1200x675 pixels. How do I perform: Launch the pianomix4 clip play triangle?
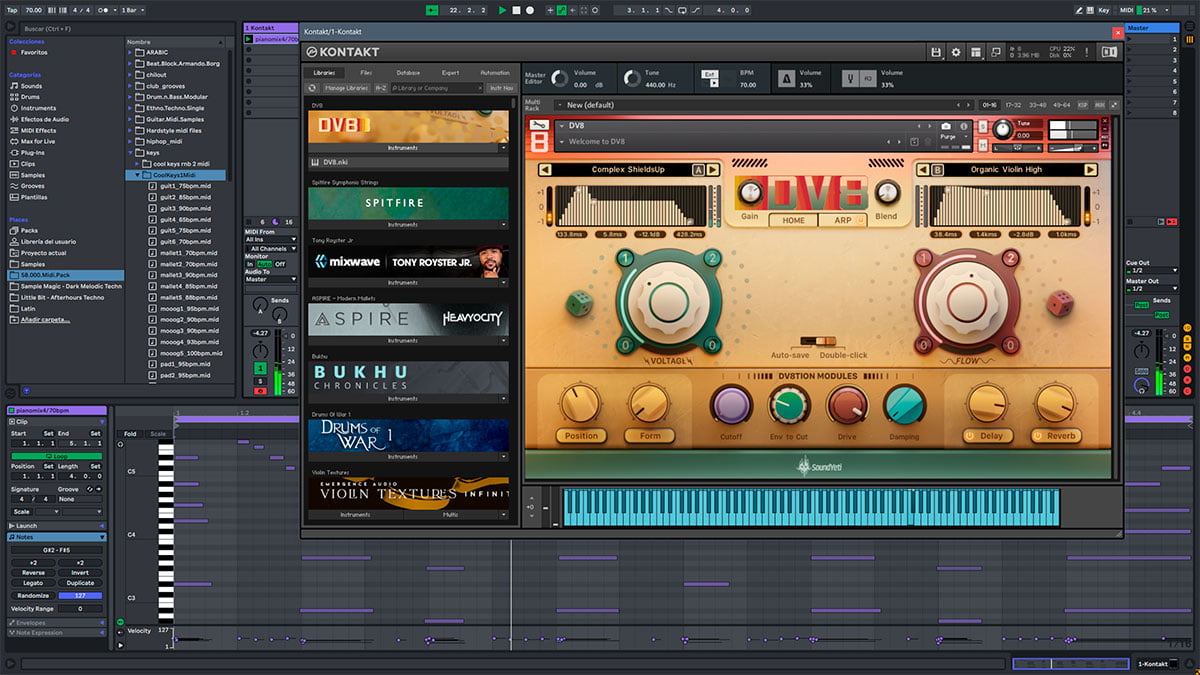tap(249, 39)
